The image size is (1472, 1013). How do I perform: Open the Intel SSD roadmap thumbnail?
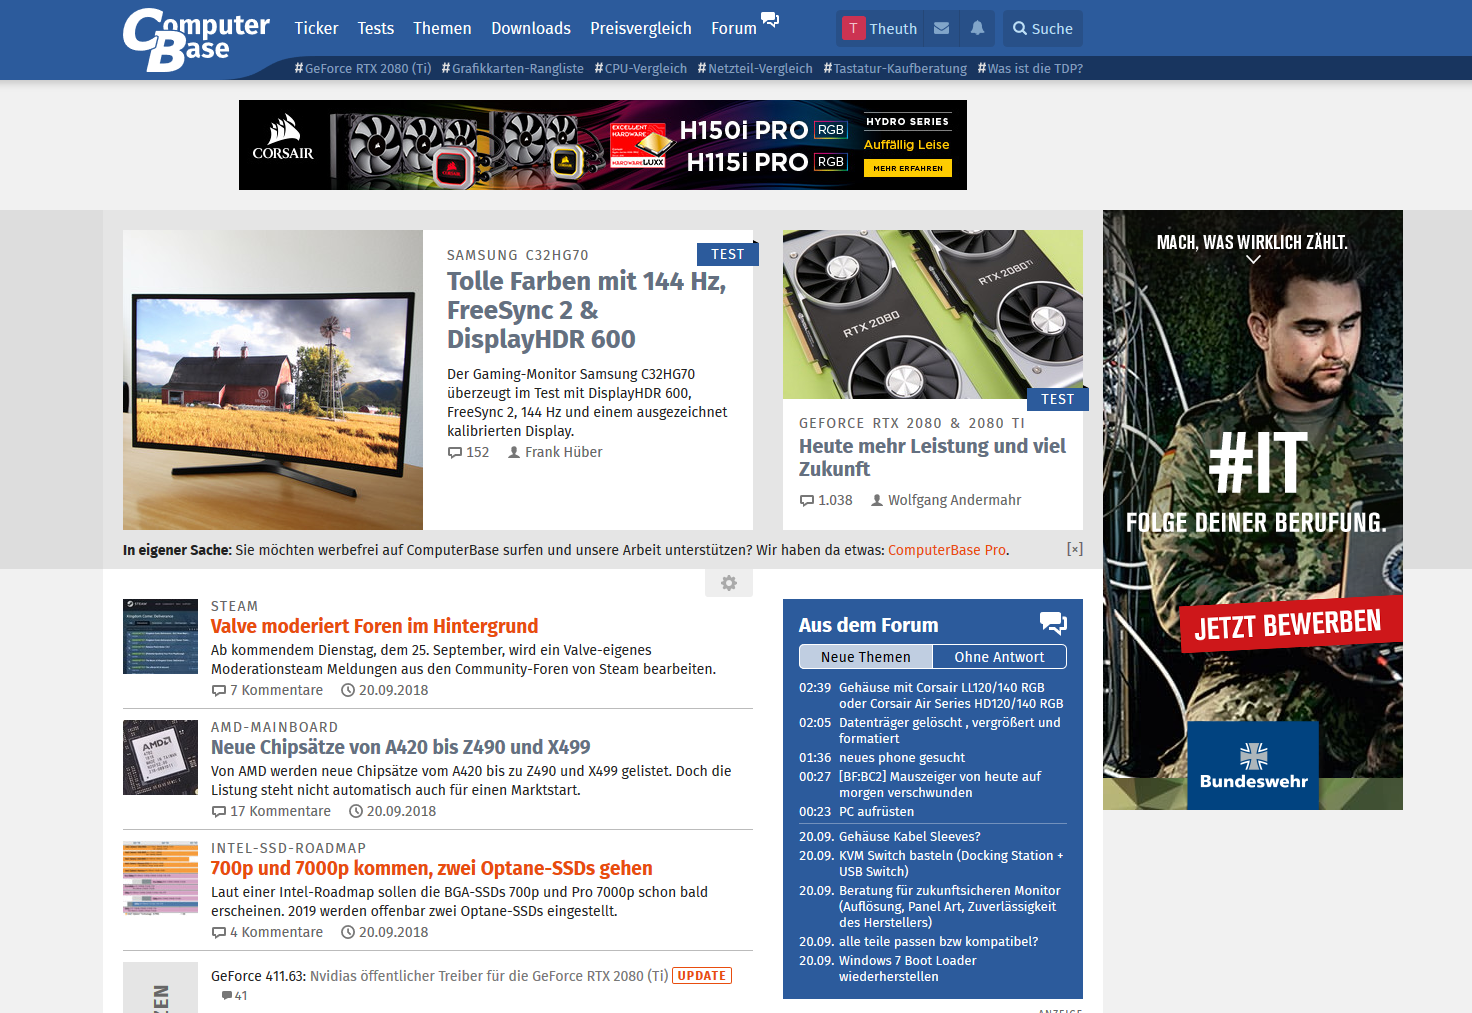click(160, 878)
